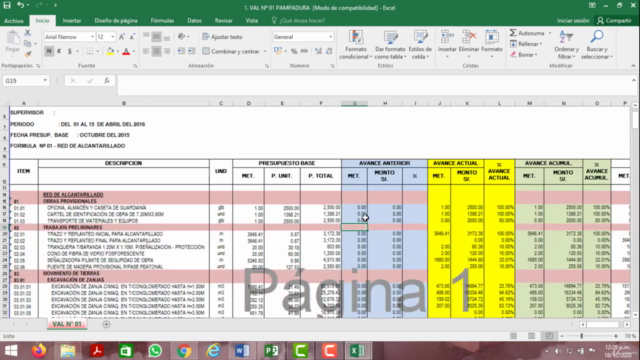Center text horizontally in cell
Image resolution: width=640 pixels, height=360 pixels.
point(156,51)
